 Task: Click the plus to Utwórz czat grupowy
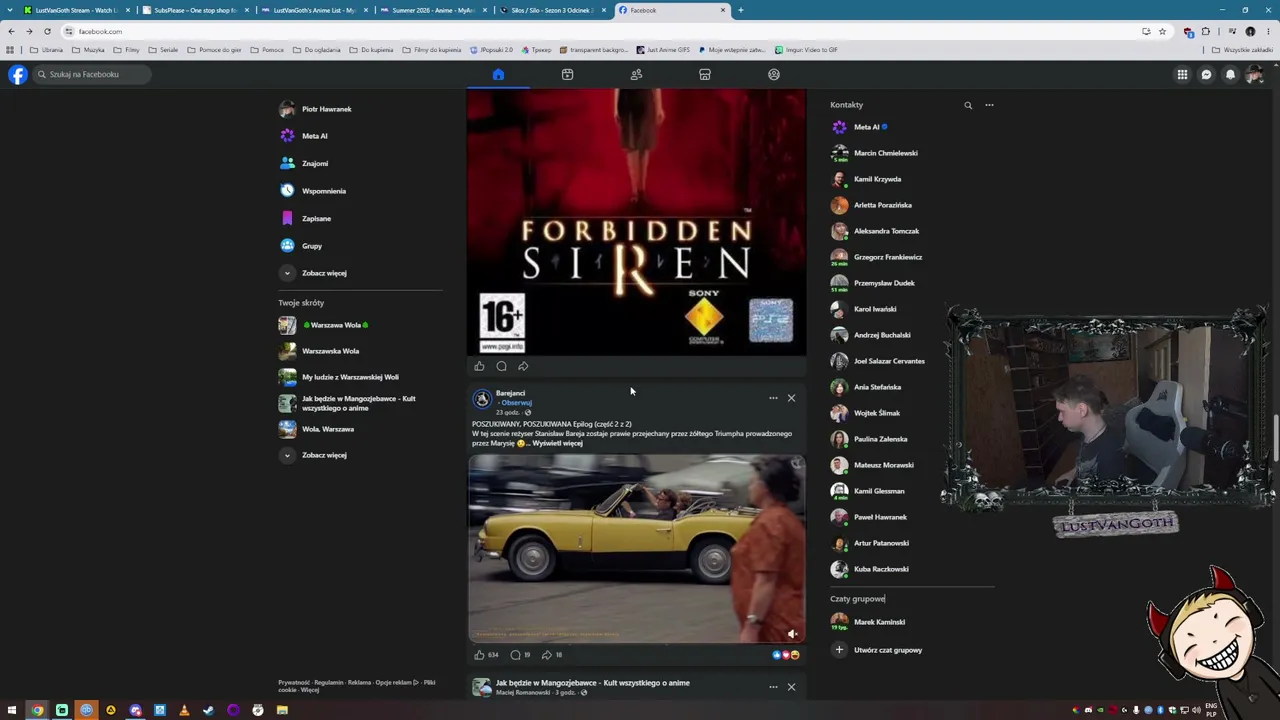click(839, 650)
